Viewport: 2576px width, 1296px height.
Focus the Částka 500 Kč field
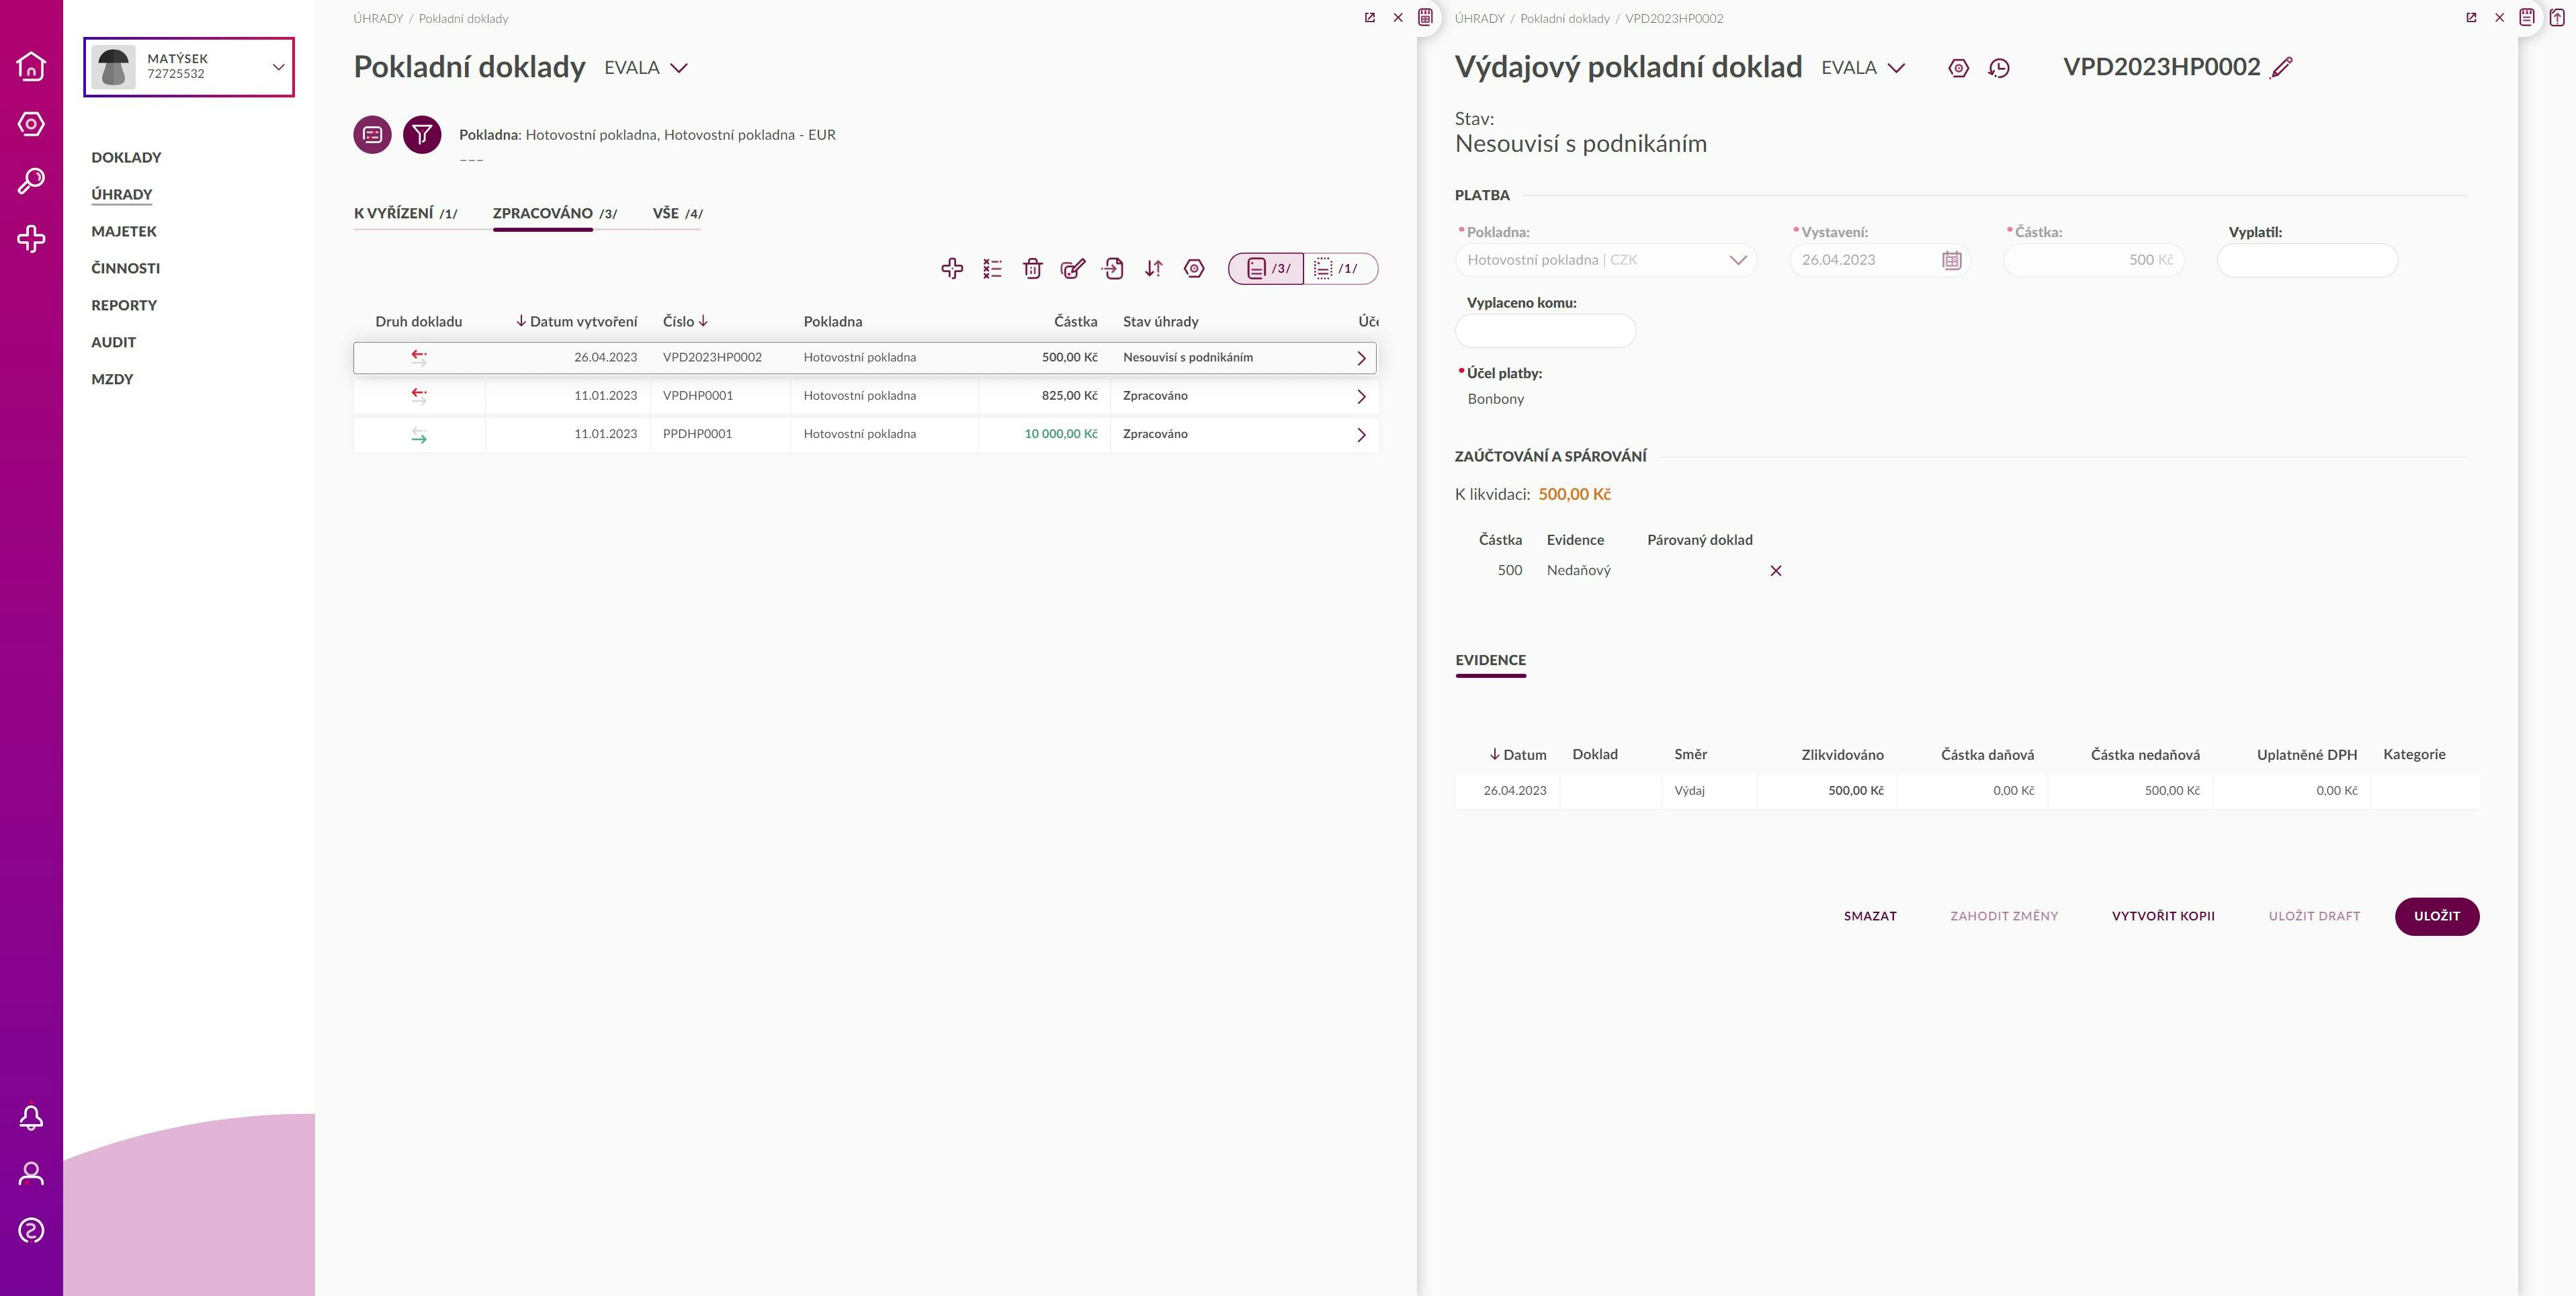point(2093,260)
